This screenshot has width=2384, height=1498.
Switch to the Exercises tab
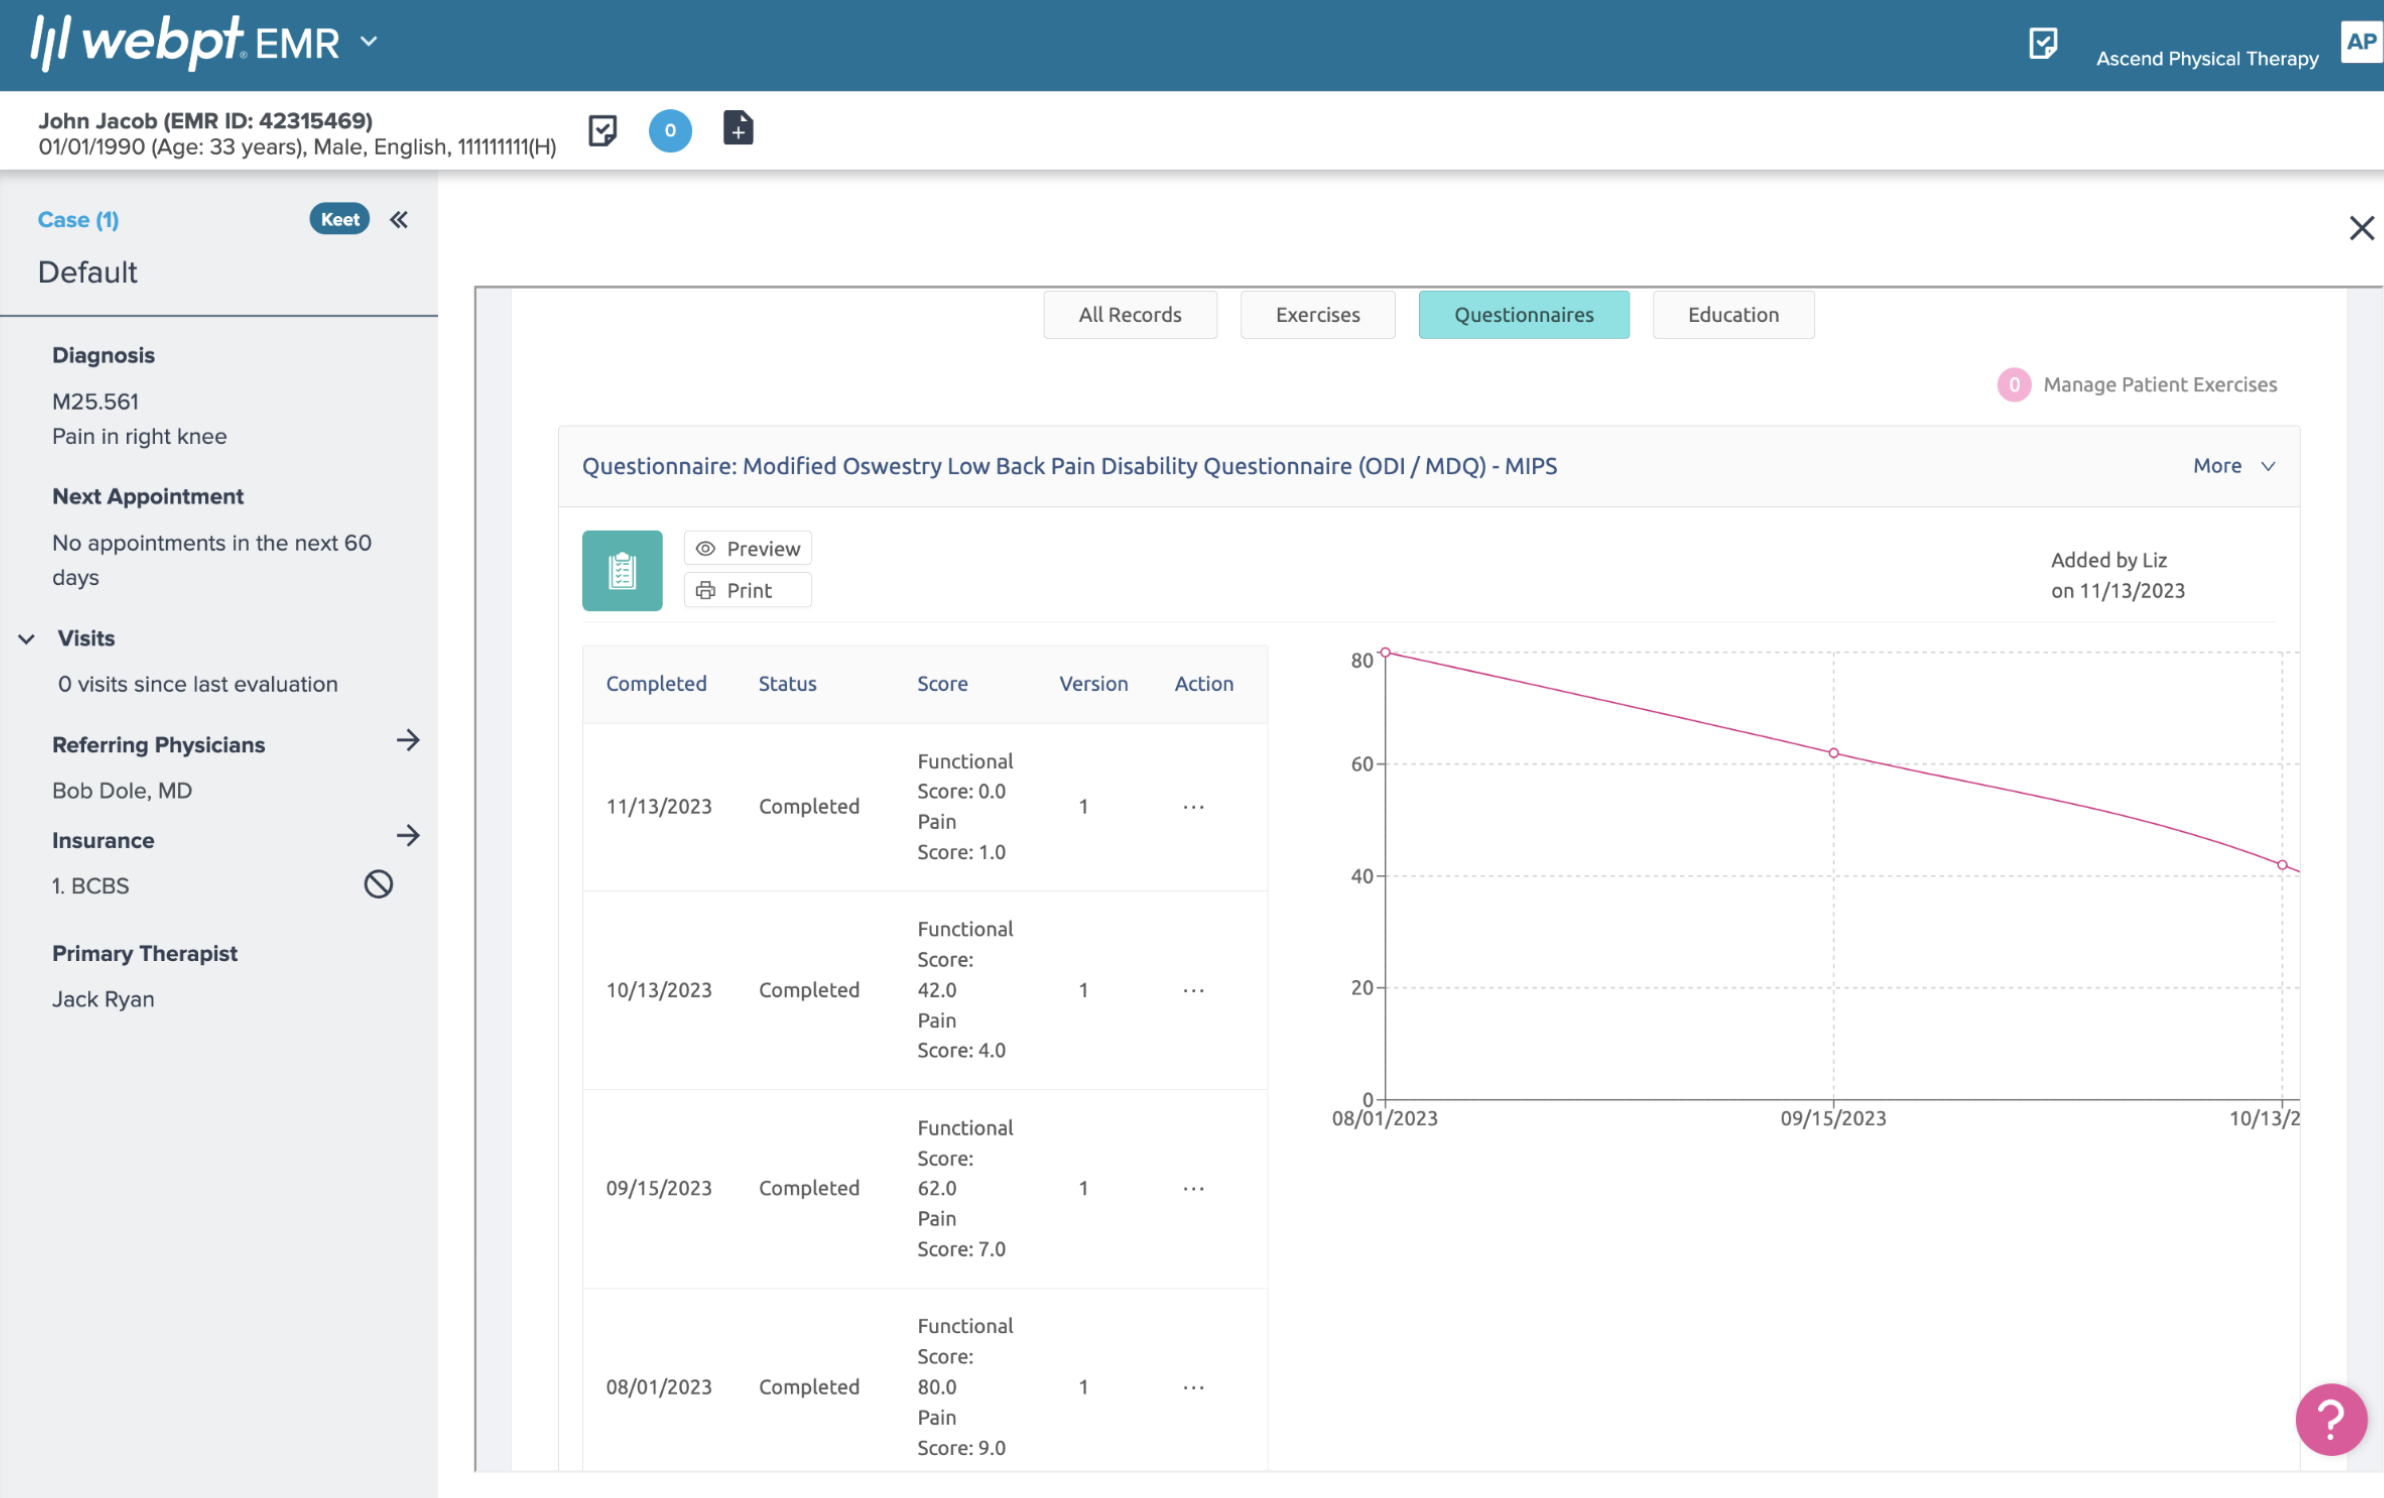(x=1316, y=314)
